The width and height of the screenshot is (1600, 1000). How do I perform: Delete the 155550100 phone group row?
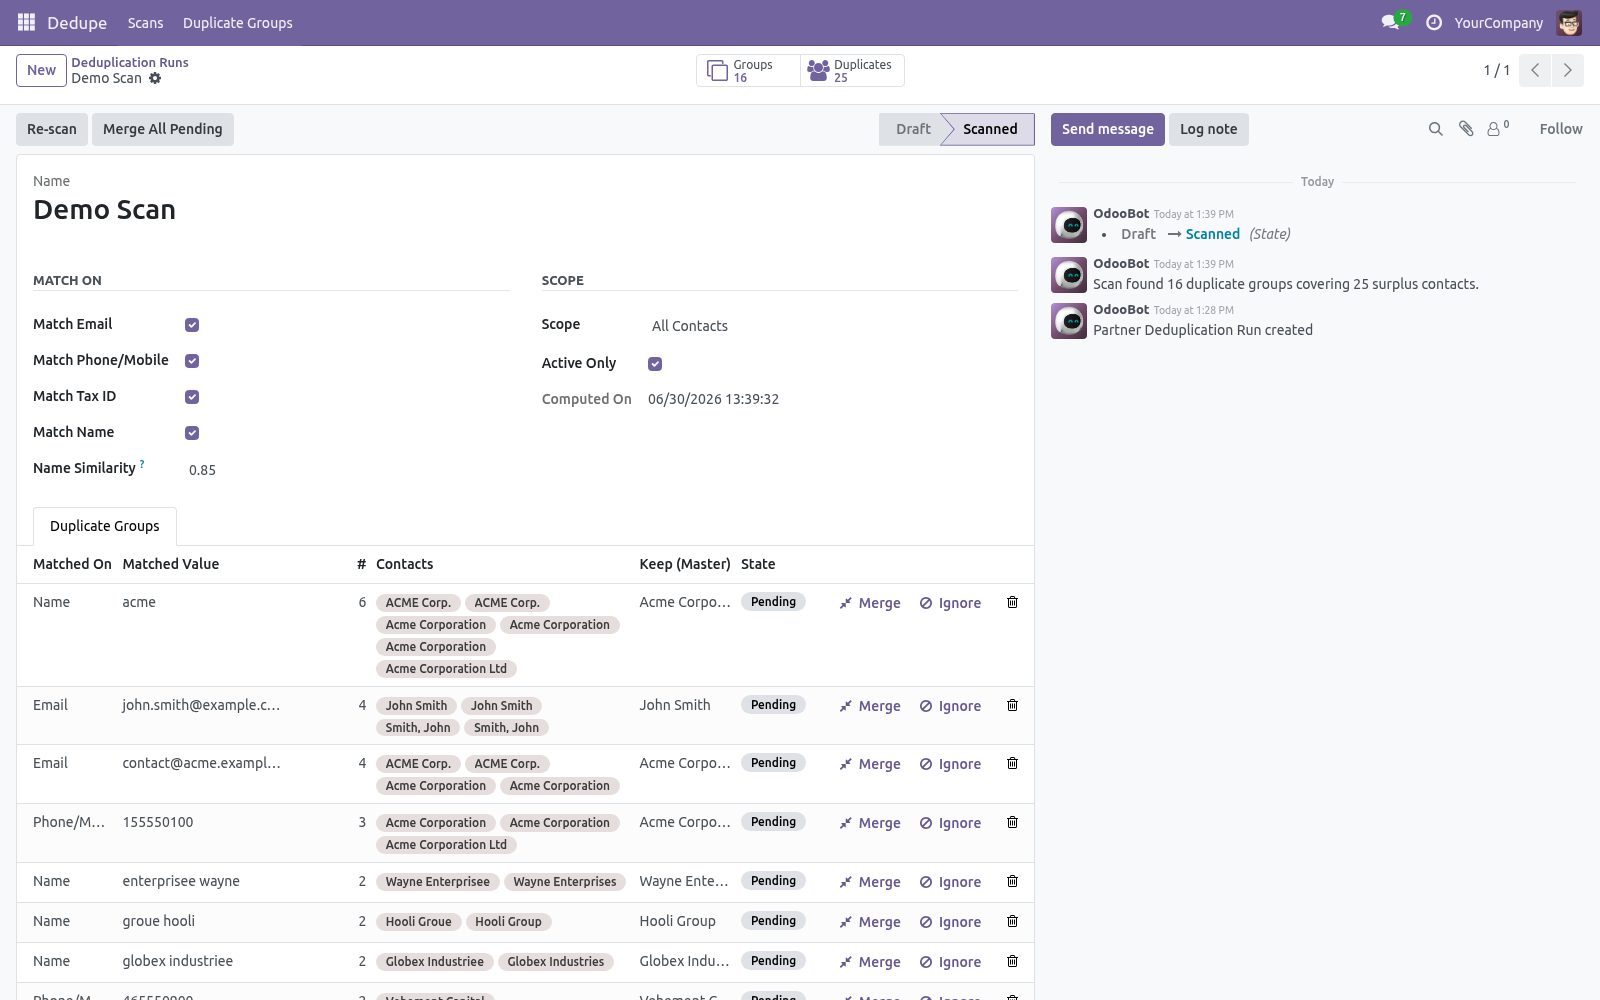coord(1012,823)
